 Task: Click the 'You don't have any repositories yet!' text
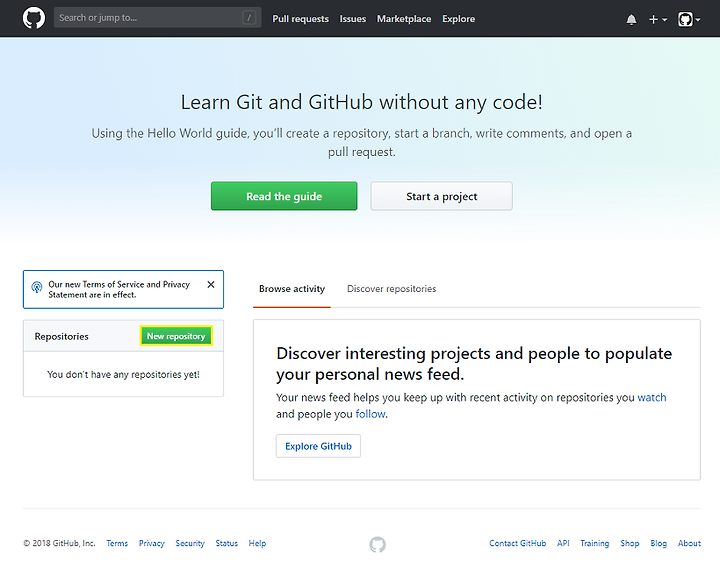point(123,375)
